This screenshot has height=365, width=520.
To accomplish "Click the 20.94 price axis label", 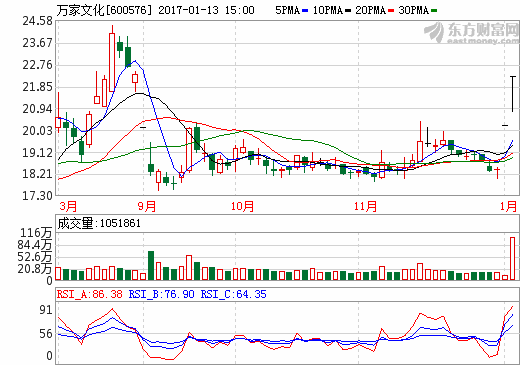I will point(38,109).
